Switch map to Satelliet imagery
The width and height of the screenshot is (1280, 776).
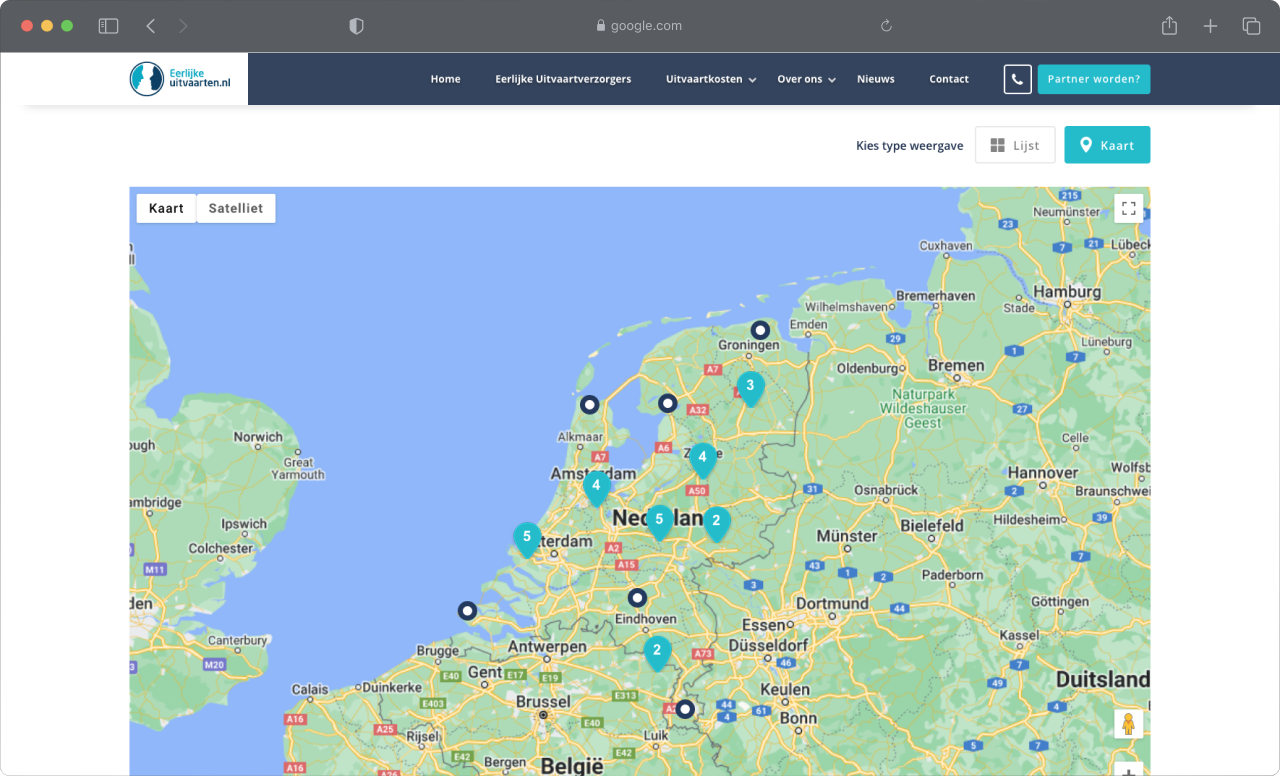[x=235, y=208]
